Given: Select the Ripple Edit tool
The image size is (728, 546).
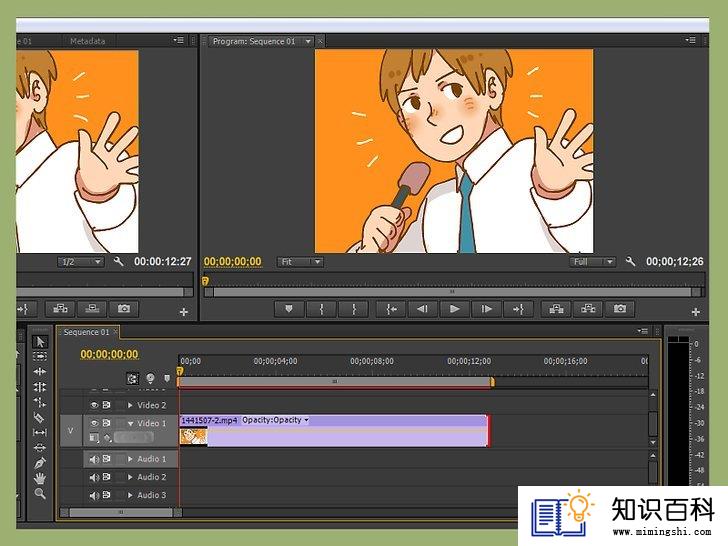Looking at the screenshot, I should pyautogui.click(x=40, y=371).
